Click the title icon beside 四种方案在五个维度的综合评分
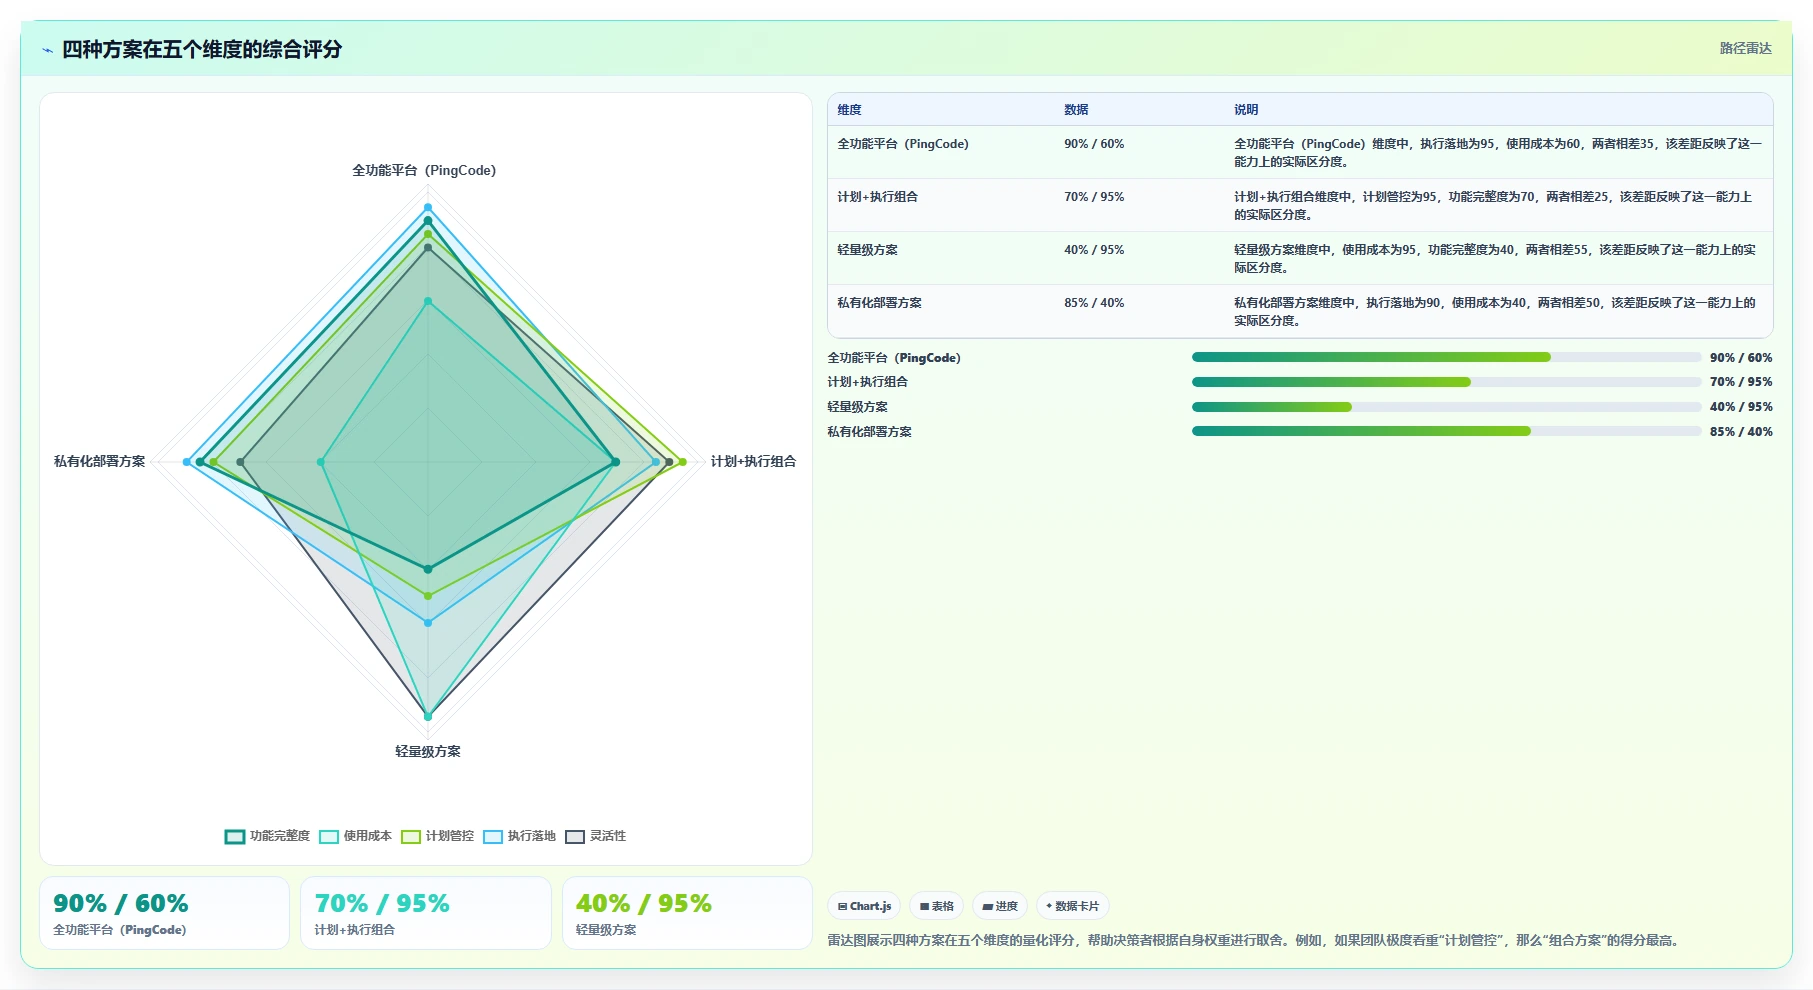 click(x=47, y=50)
